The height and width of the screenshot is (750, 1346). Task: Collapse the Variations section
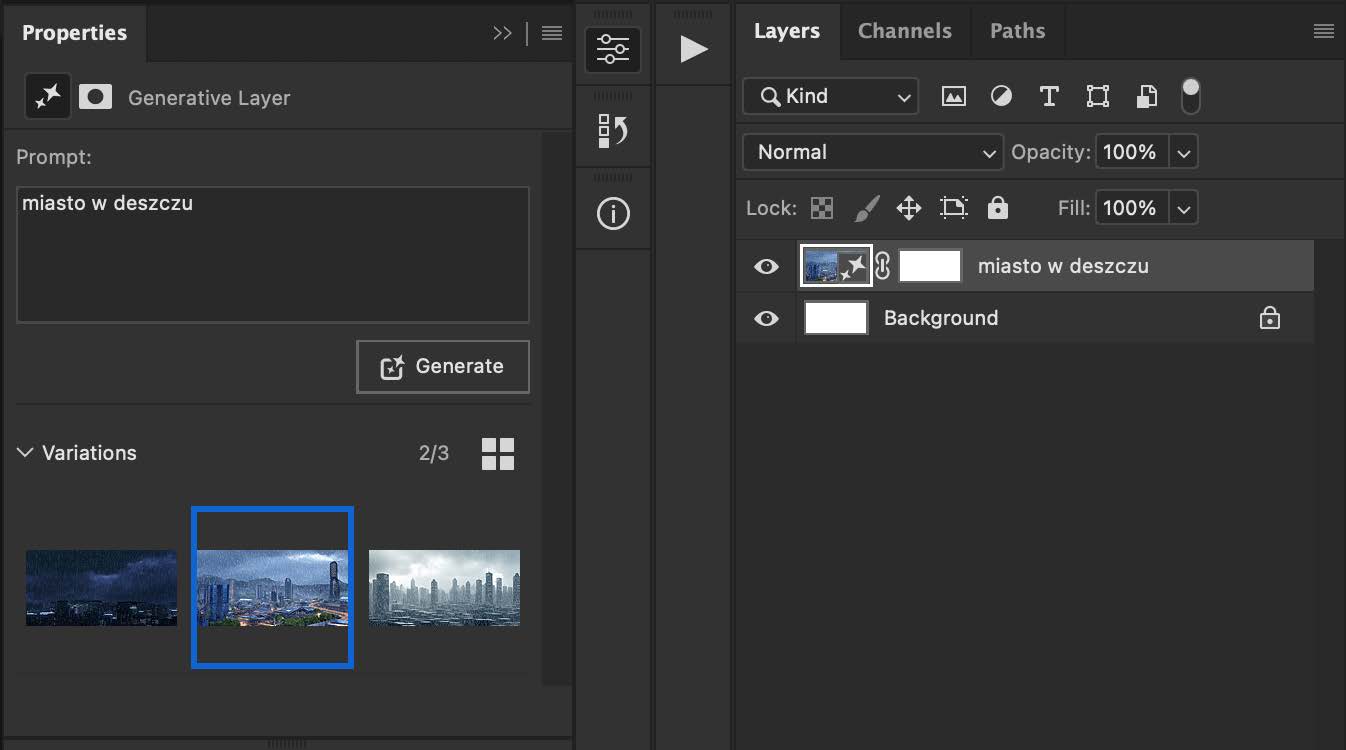(25, 453)
